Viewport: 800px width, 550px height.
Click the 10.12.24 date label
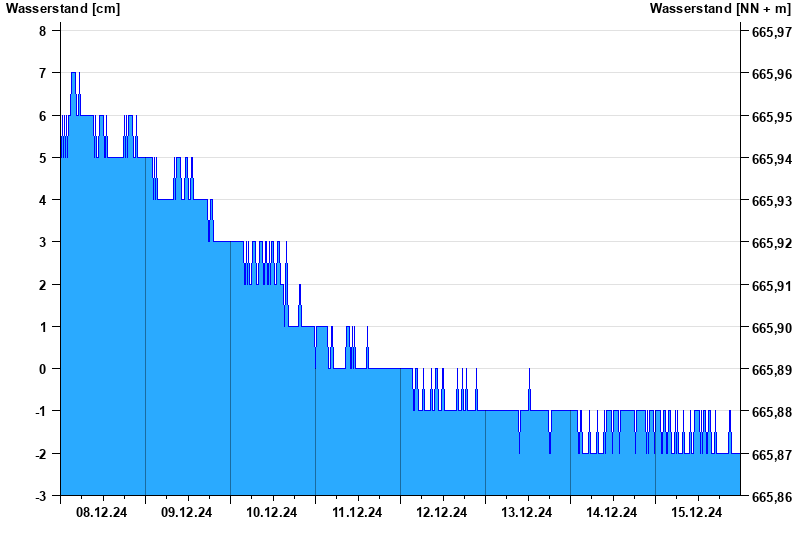[272, 513]
